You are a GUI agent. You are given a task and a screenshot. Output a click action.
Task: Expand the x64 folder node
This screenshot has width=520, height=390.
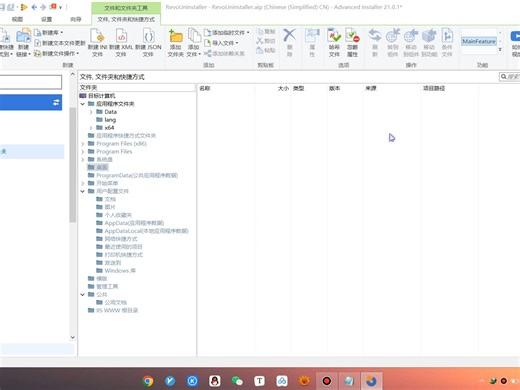tap(91, 128)
